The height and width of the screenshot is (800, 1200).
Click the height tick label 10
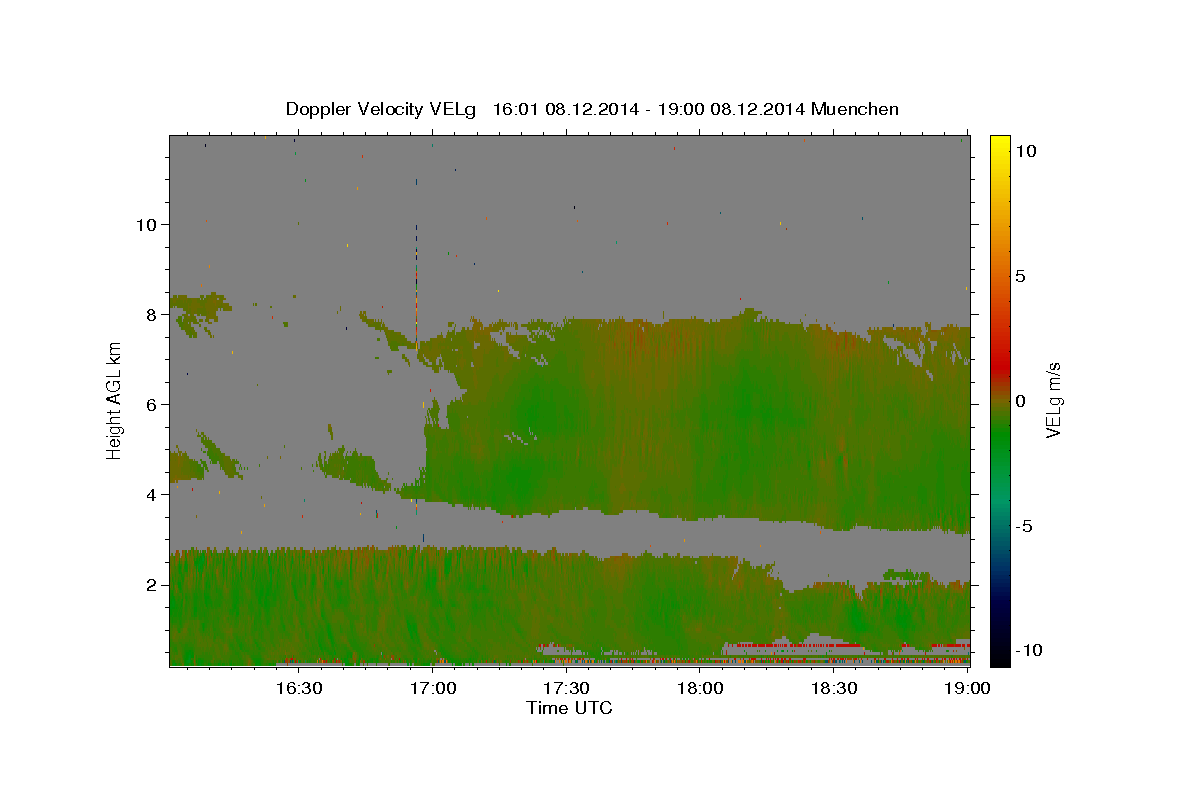[145, 224]
